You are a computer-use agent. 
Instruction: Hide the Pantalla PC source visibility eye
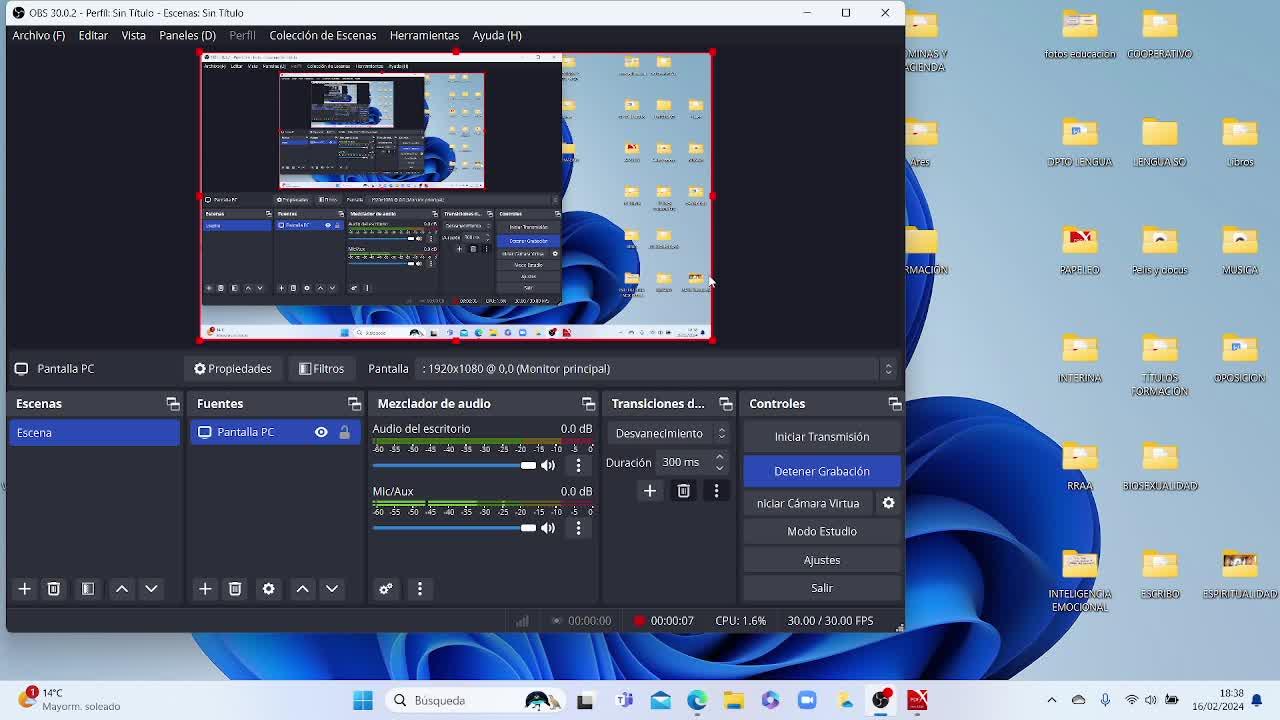tap(321, 432)
